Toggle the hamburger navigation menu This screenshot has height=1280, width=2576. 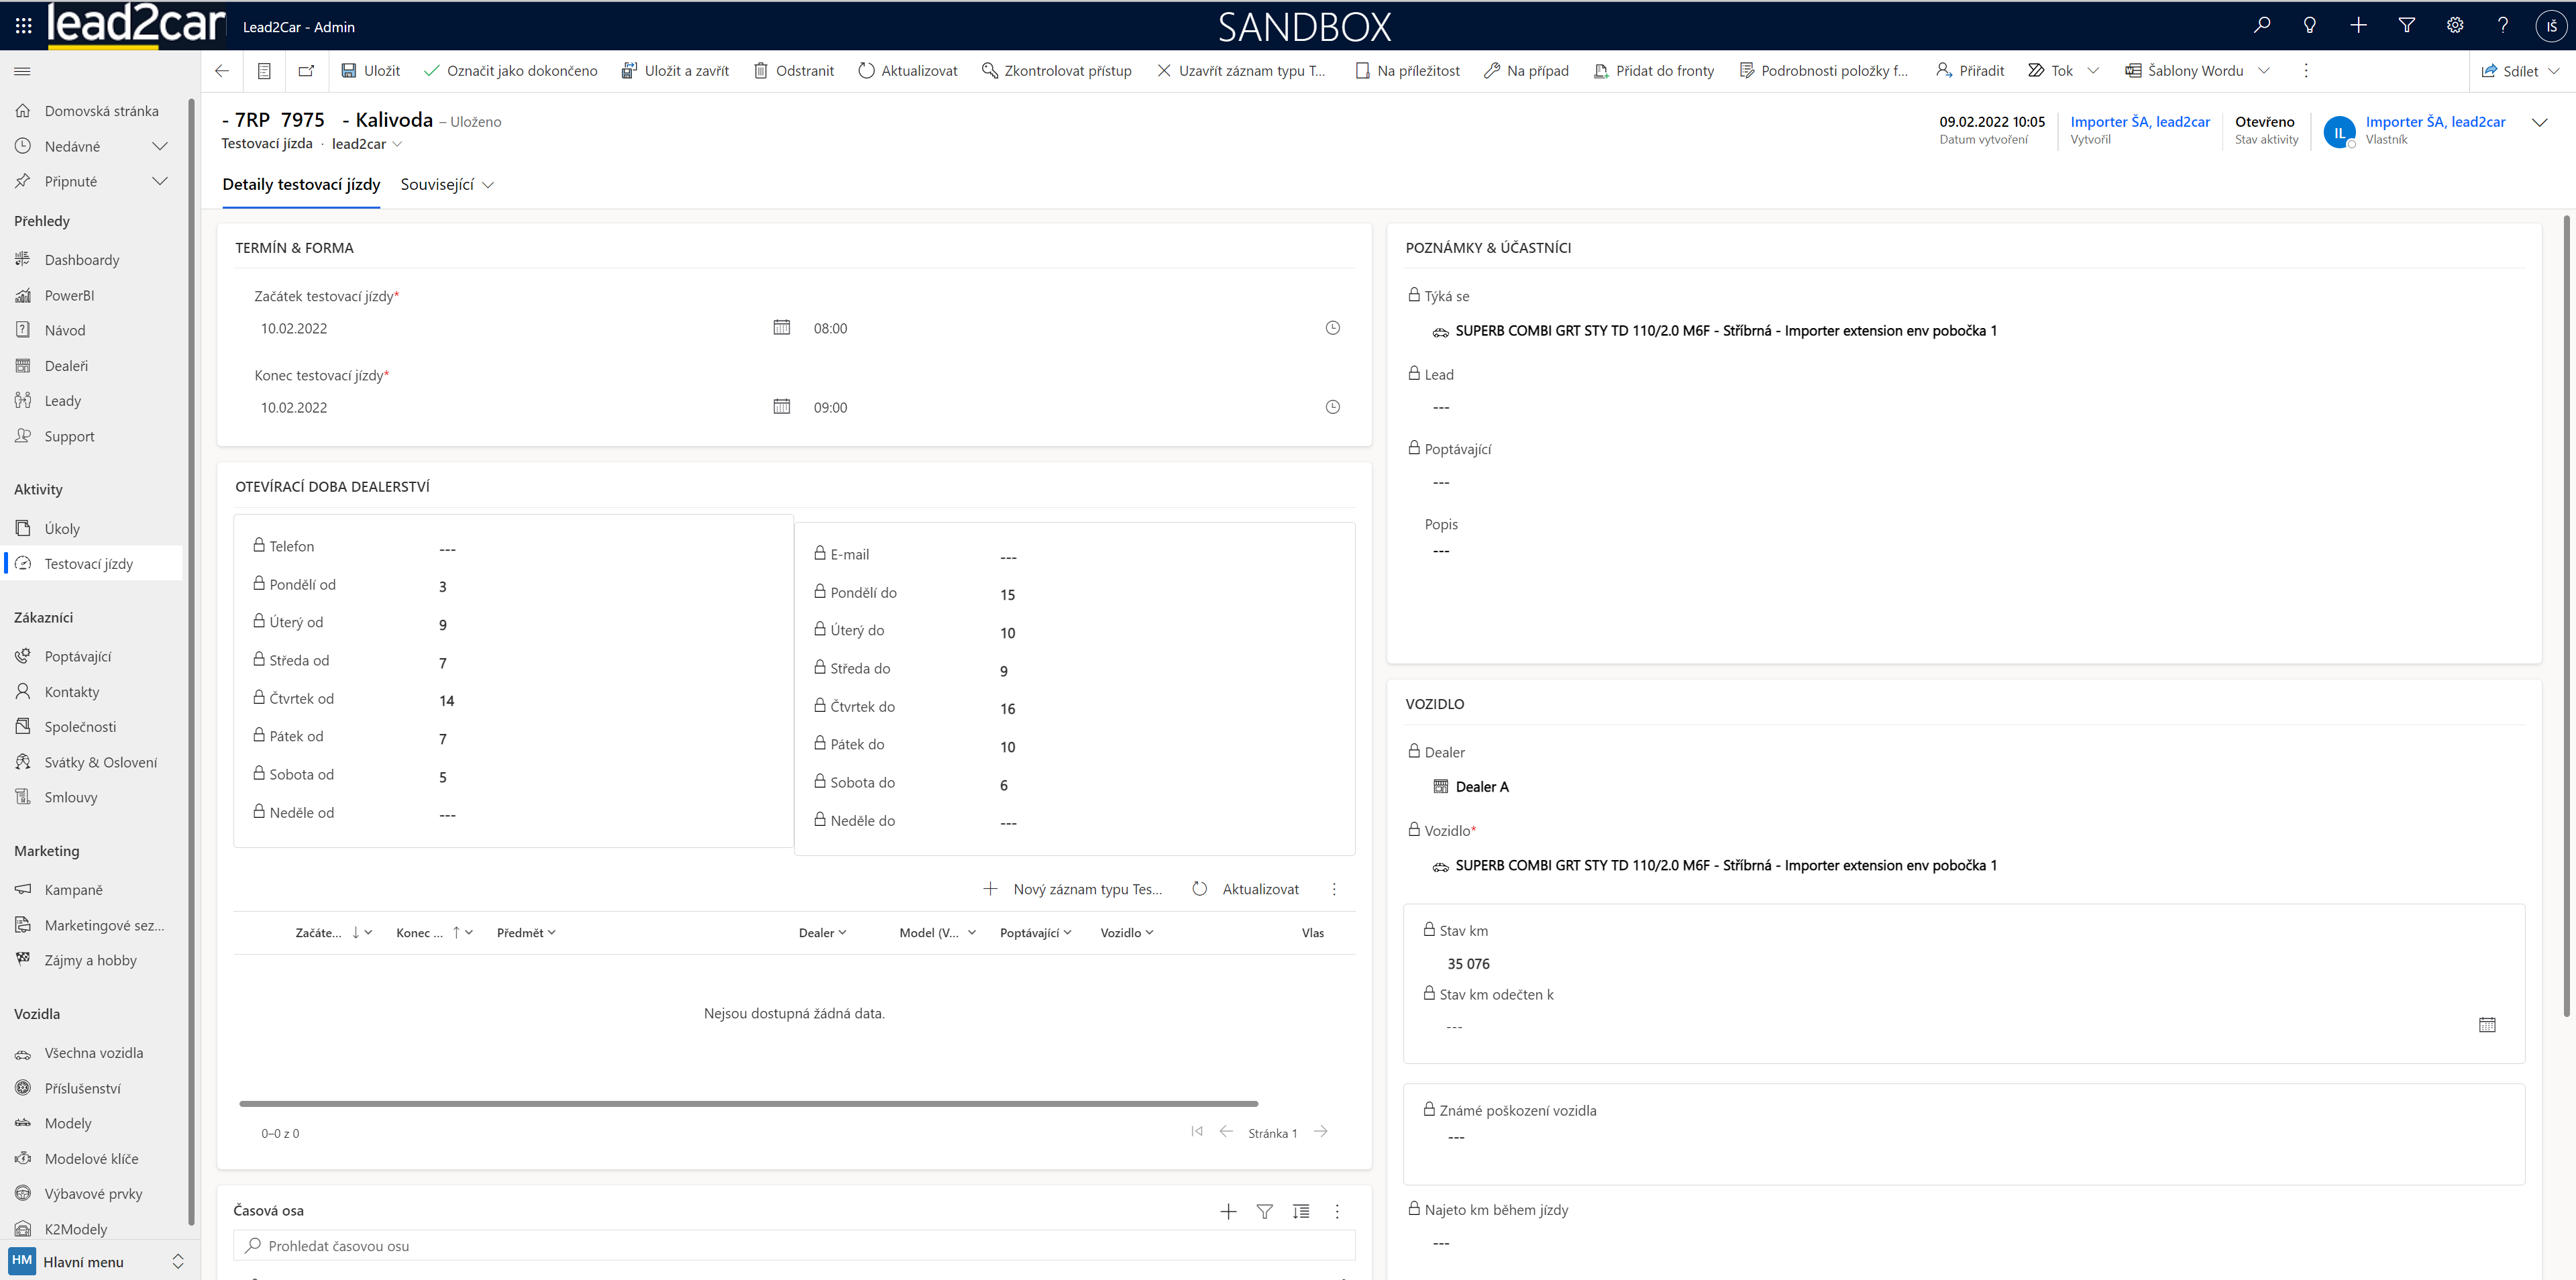pyautogui.click(x=22, y=71)
